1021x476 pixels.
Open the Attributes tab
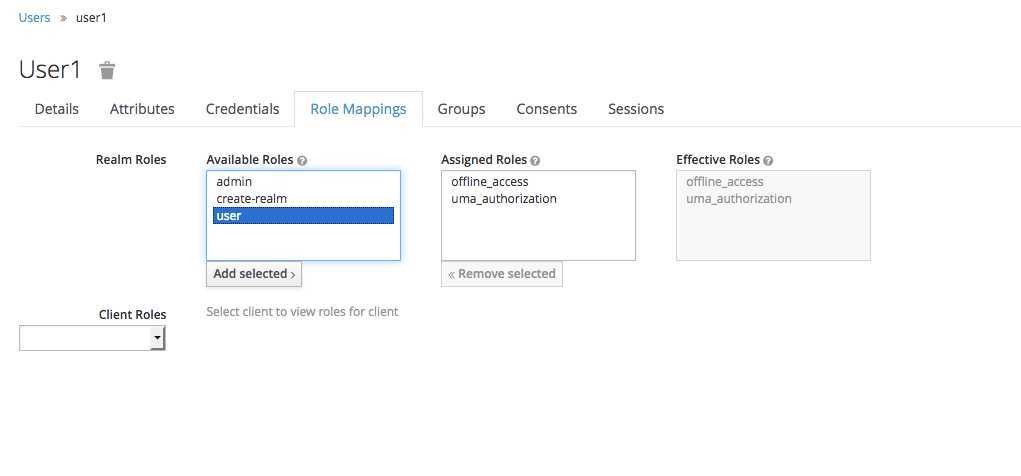(x=142, y=109)
